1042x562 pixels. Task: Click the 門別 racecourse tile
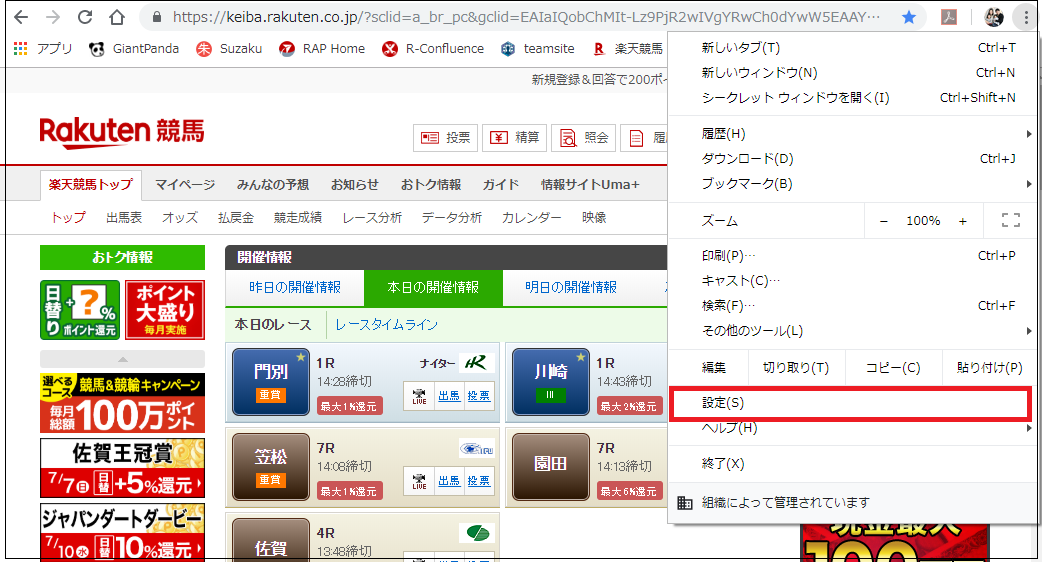[x=270, y=382]
